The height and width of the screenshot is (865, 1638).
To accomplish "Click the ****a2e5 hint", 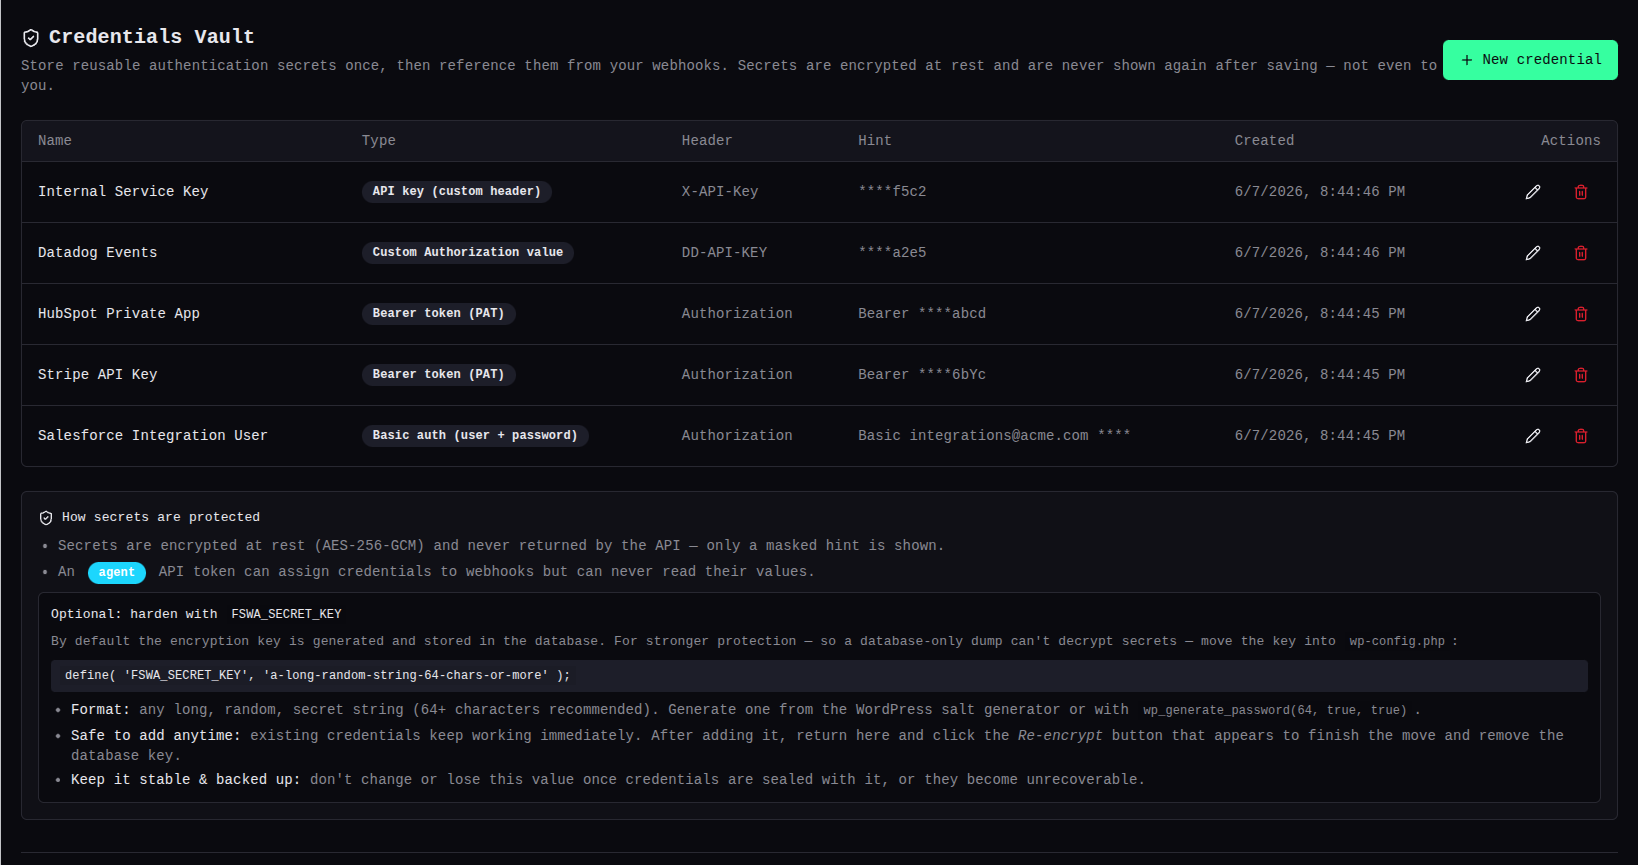I will tap(892, 253).
